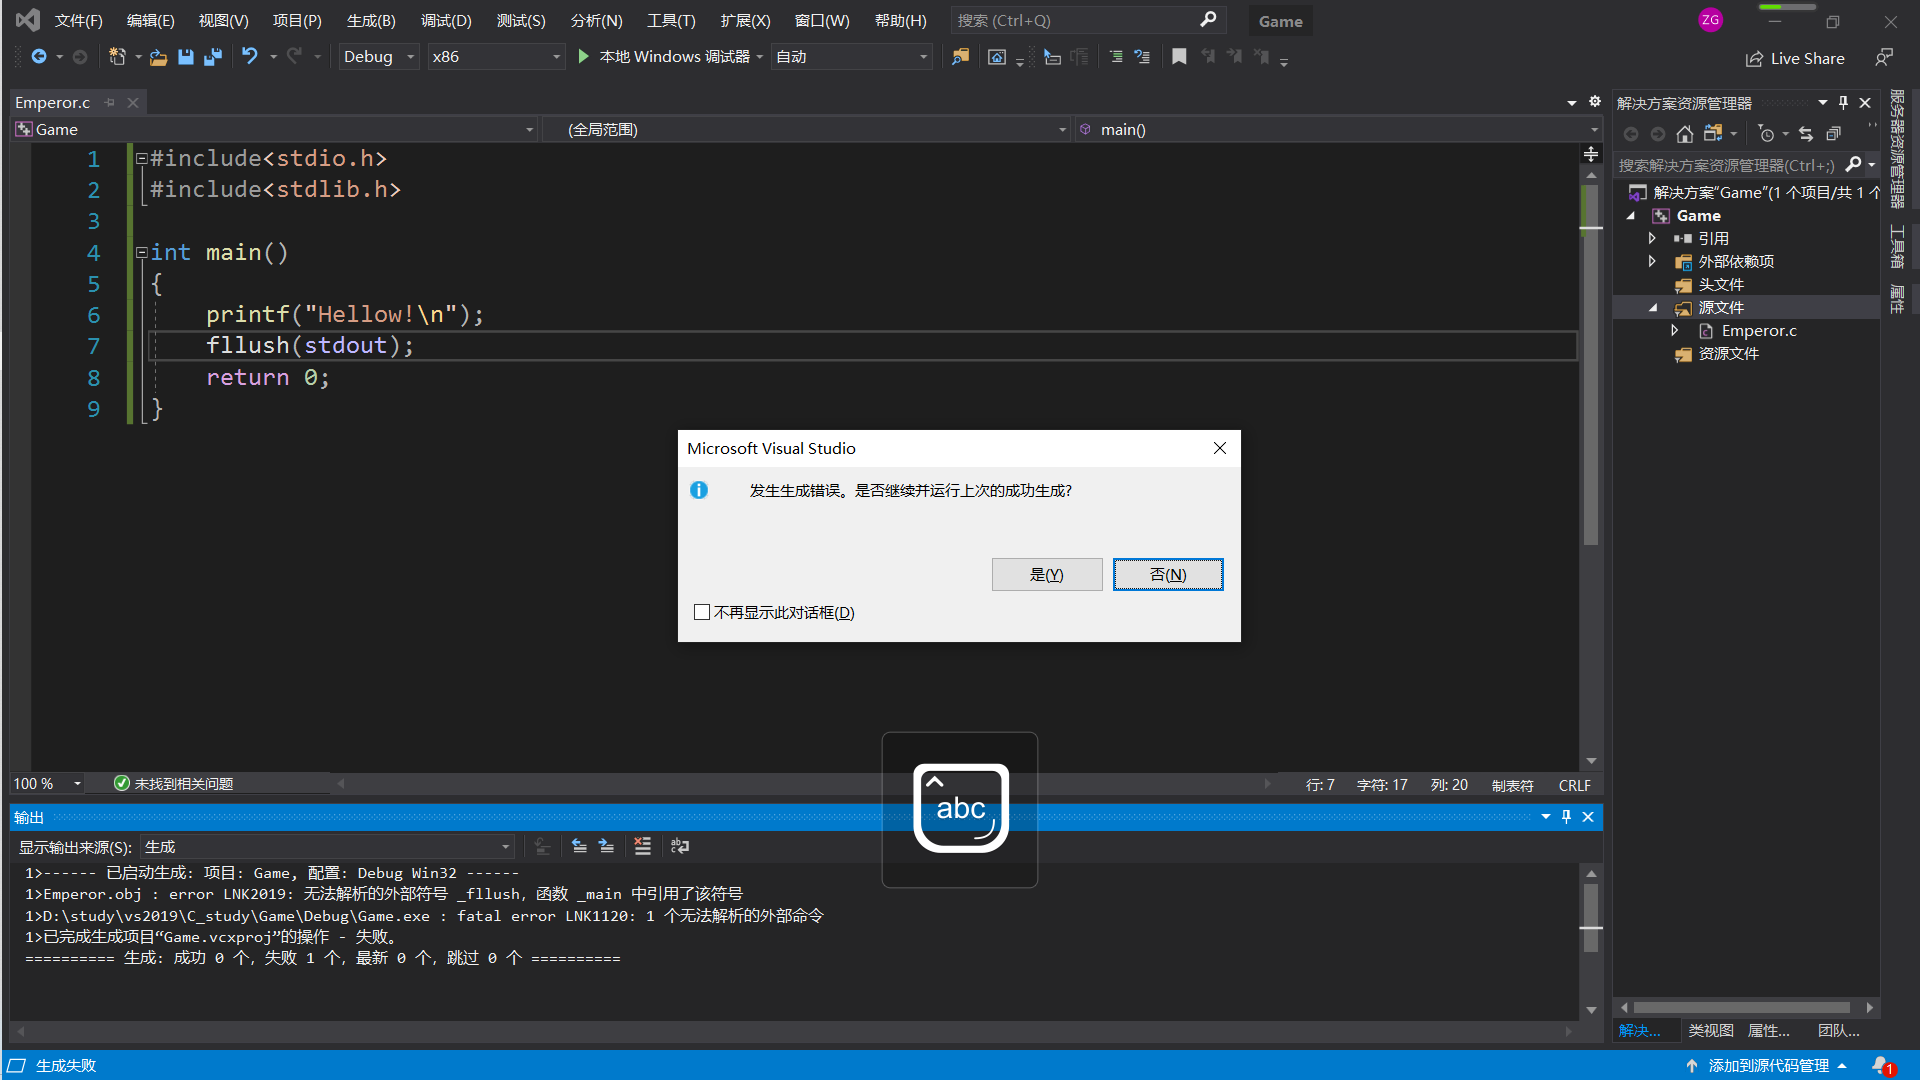Open the 帮助(H) menu
This screenshot has width=1920, height=1080.
pos(900,20)
